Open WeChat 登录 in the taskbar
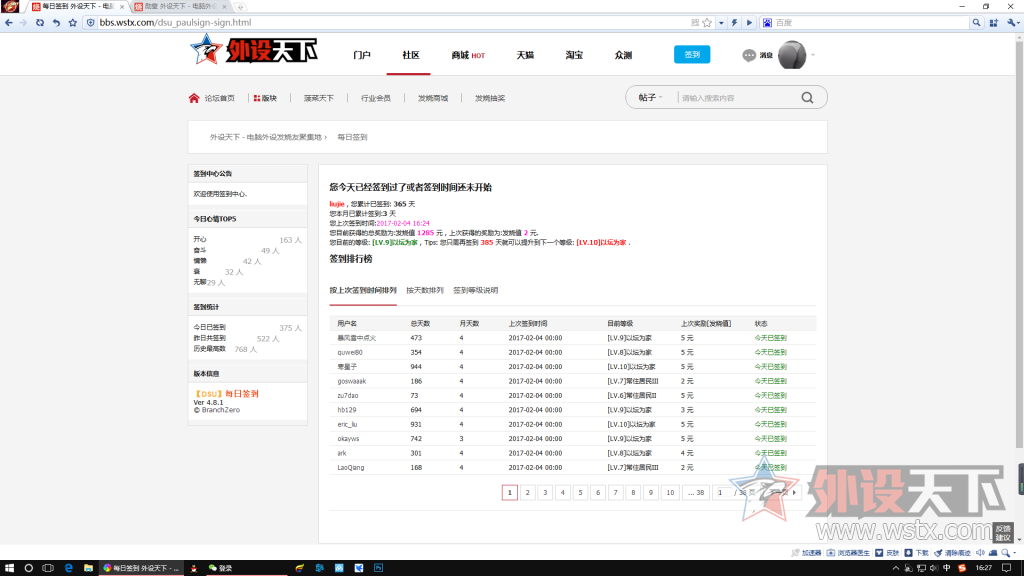The image size is (1024, 576). coord(220,568)
